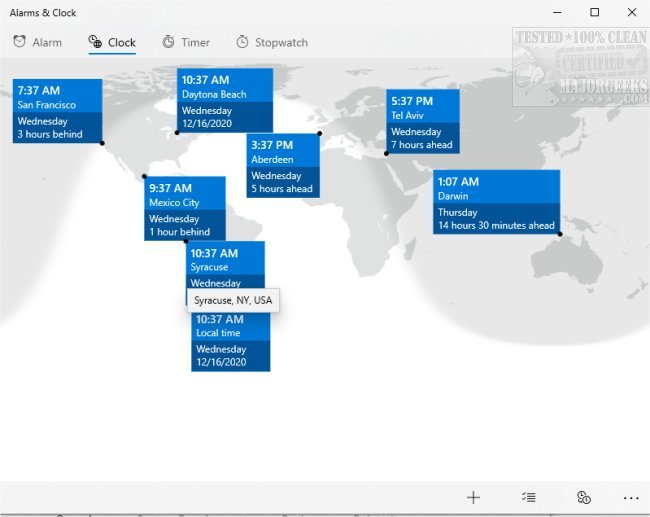Click '3 hours behind' text
Image resolution: width=650 pixels, height=517 pixels.
(x=50, y=134)
